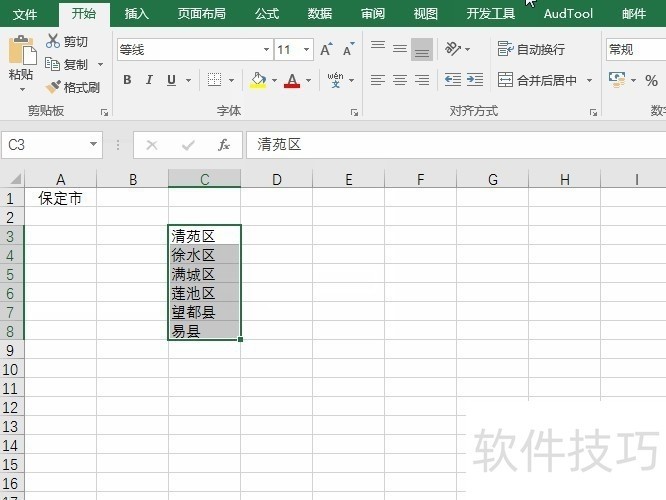
Task: Expand copy options arrow beside 复制
Action: tap(101, 65)
